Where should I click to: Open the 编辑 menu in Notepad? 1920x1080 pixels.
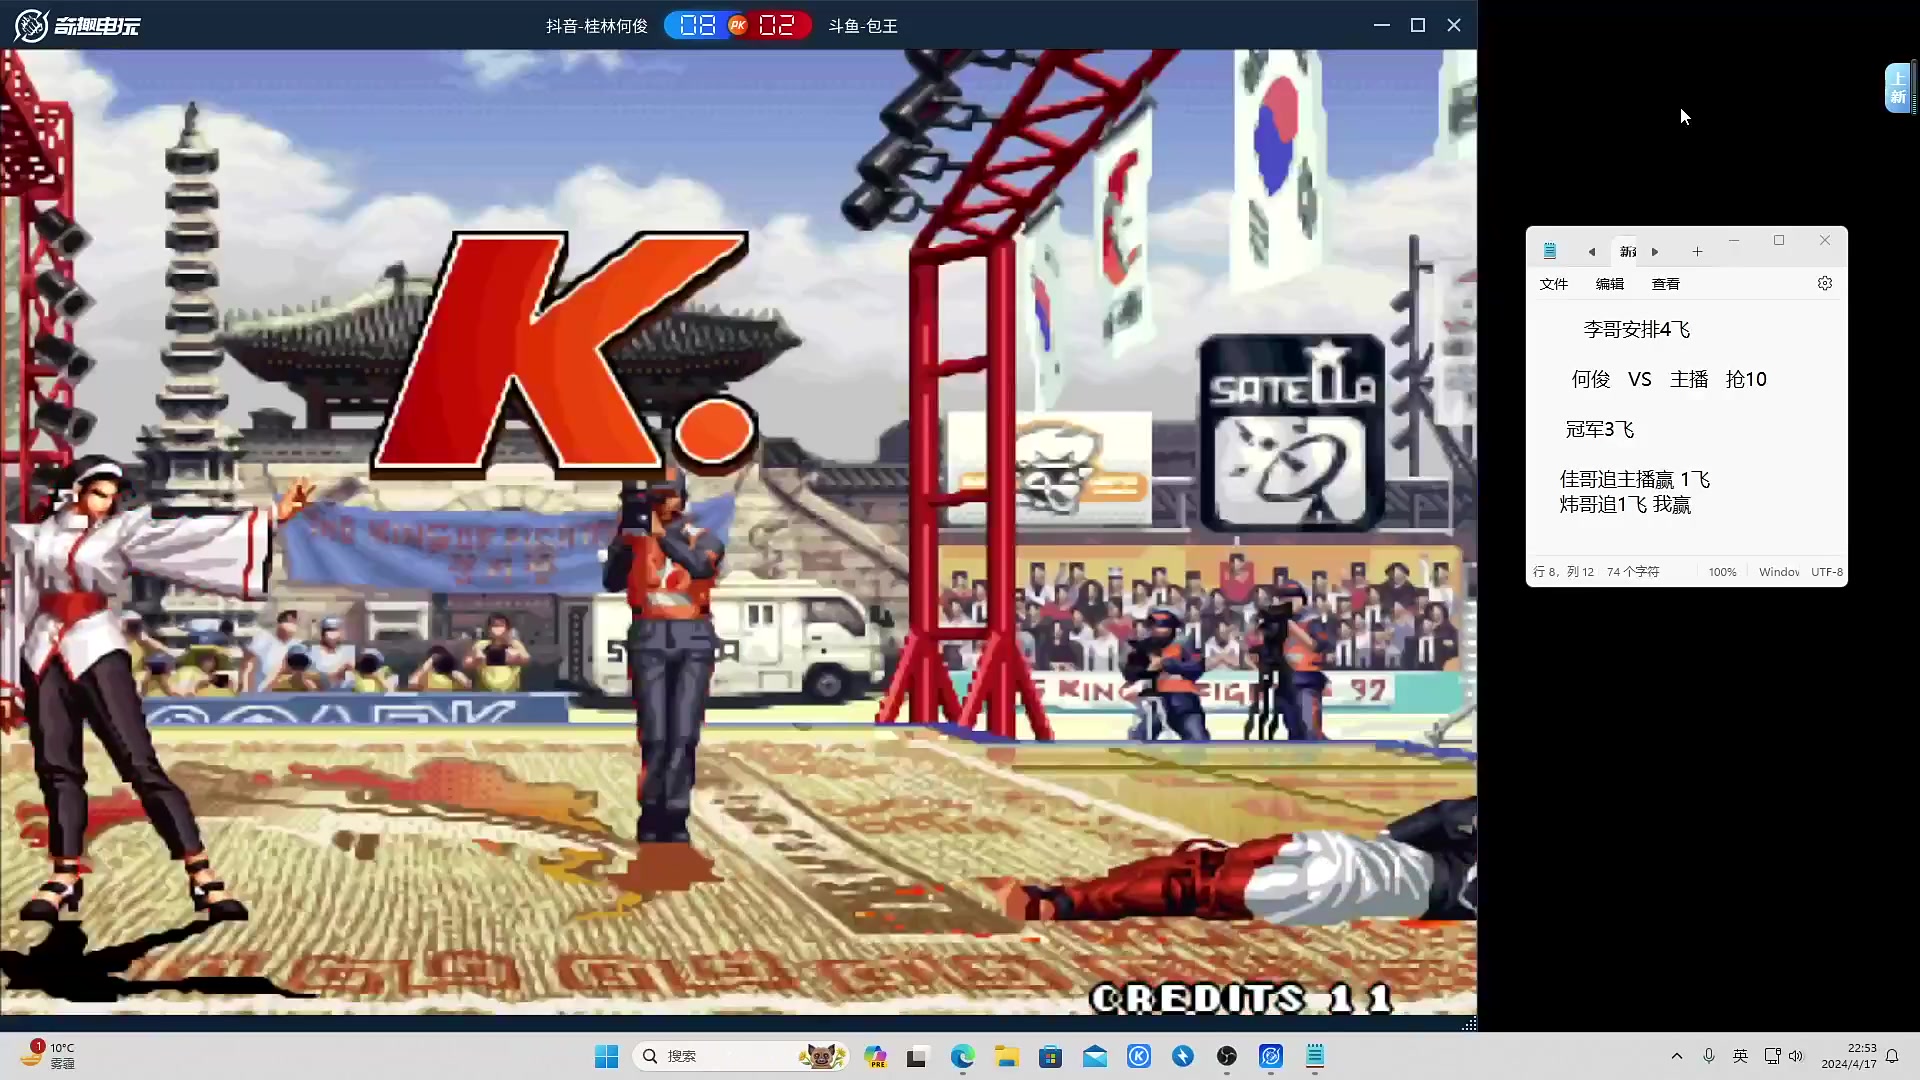(1609, 284)
